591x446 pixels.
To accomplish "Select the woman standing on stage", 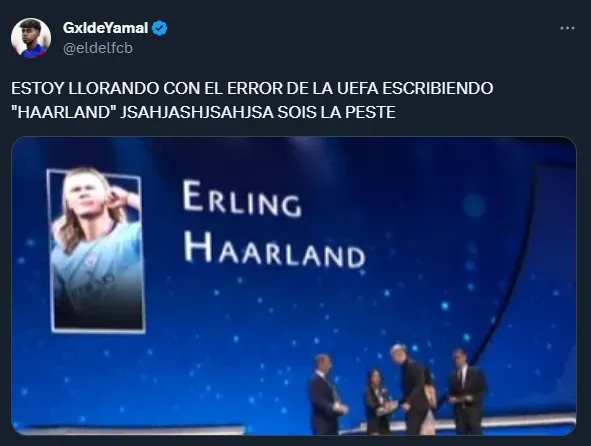I will click(378, 402).
